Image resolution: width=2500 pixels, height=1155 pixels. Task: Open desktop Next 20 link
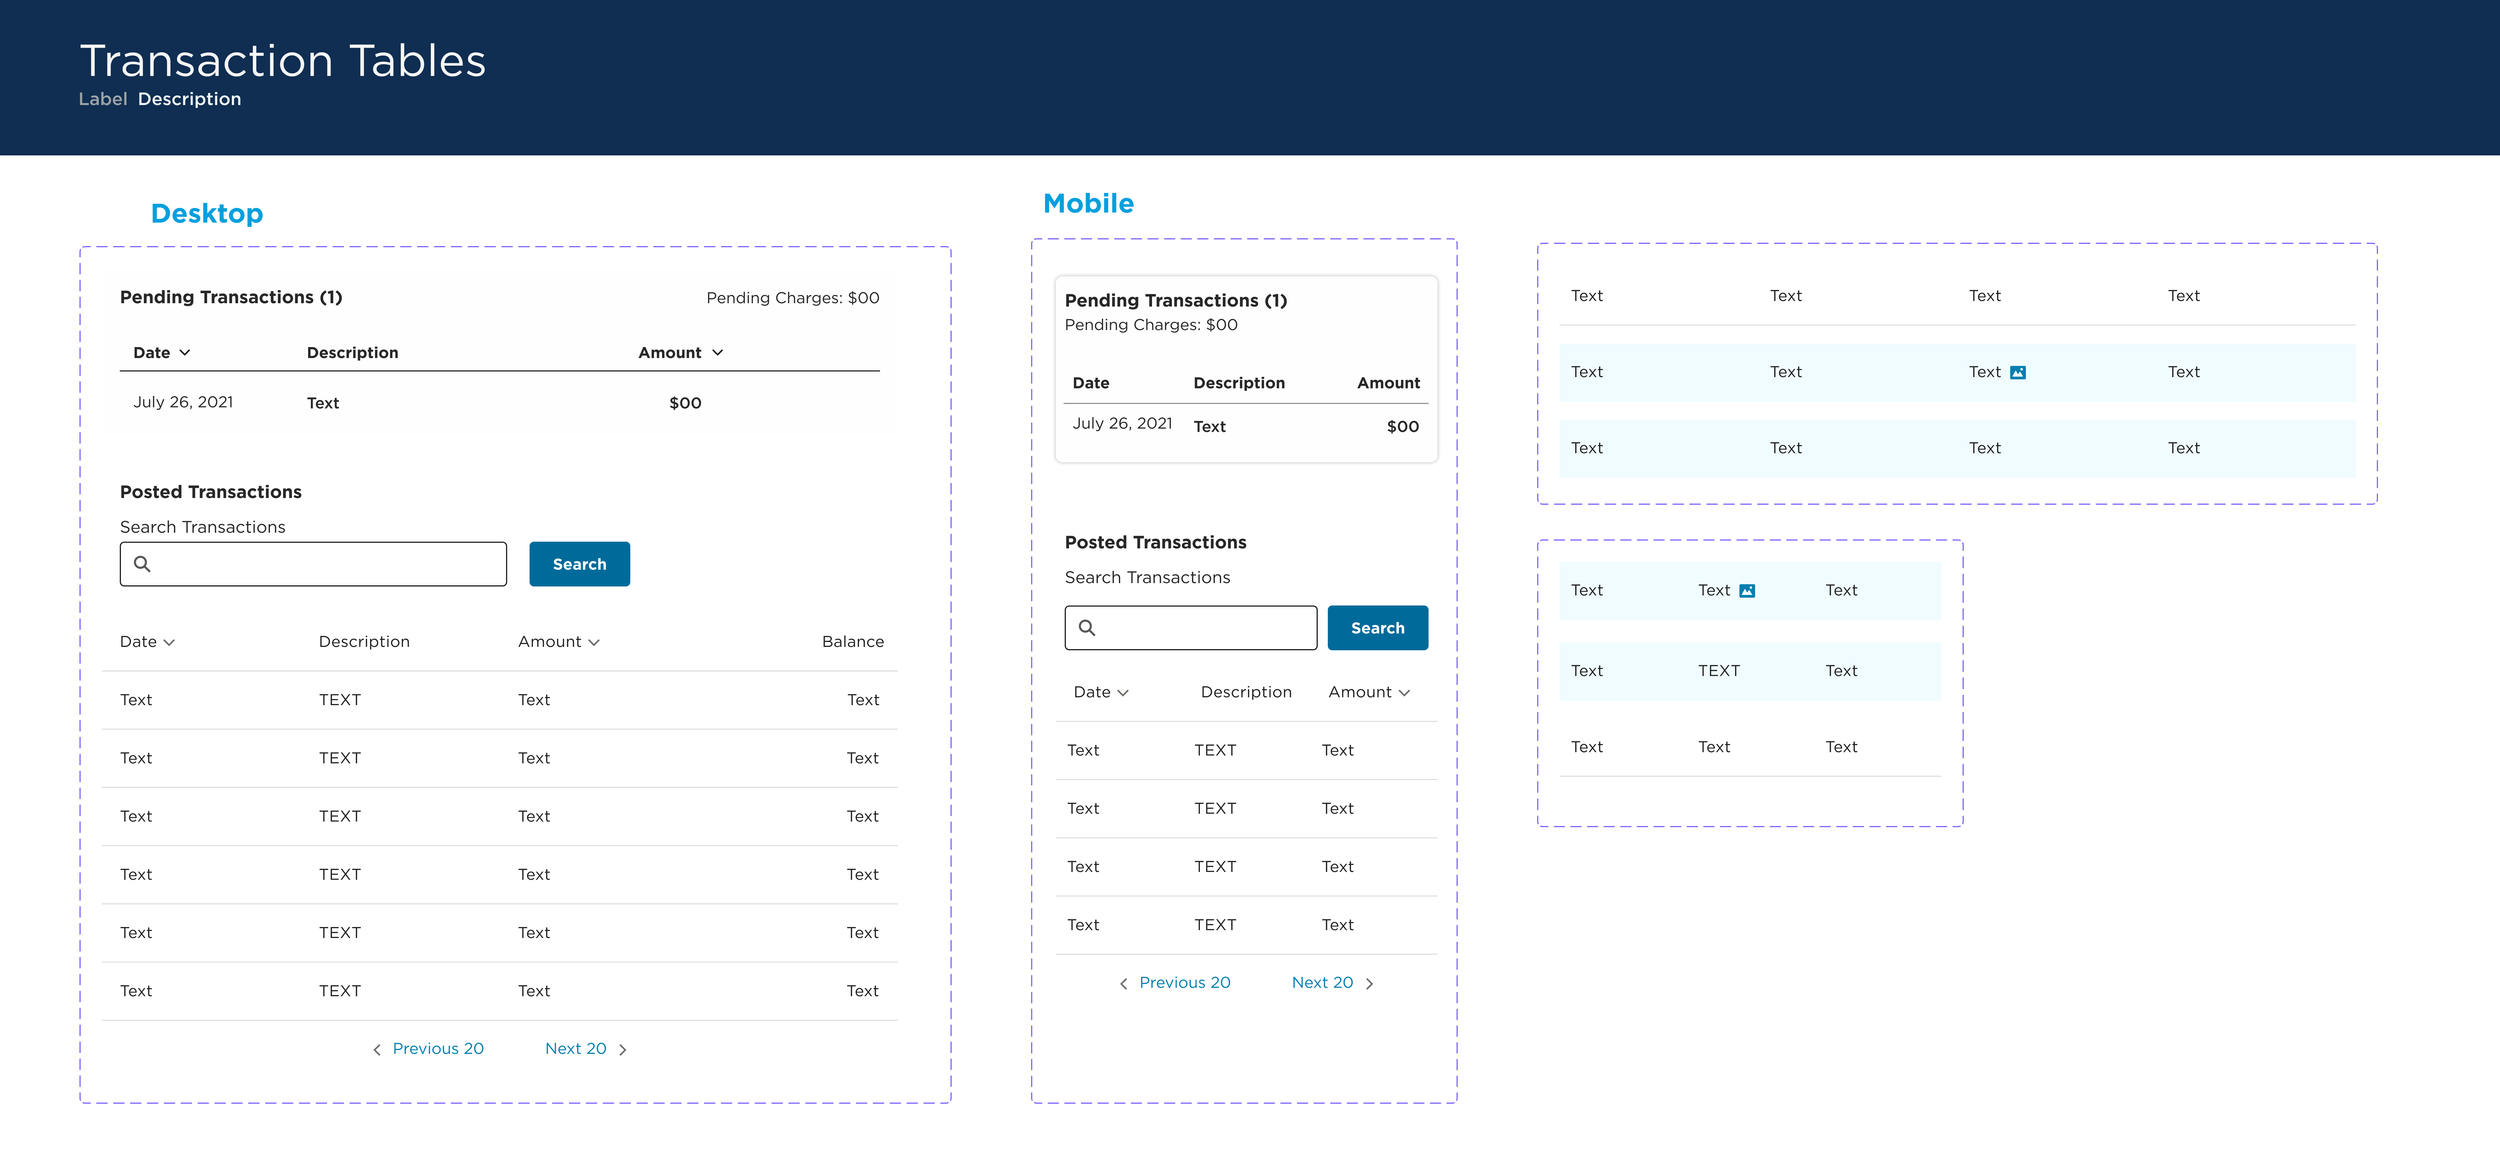[576, 1049]
